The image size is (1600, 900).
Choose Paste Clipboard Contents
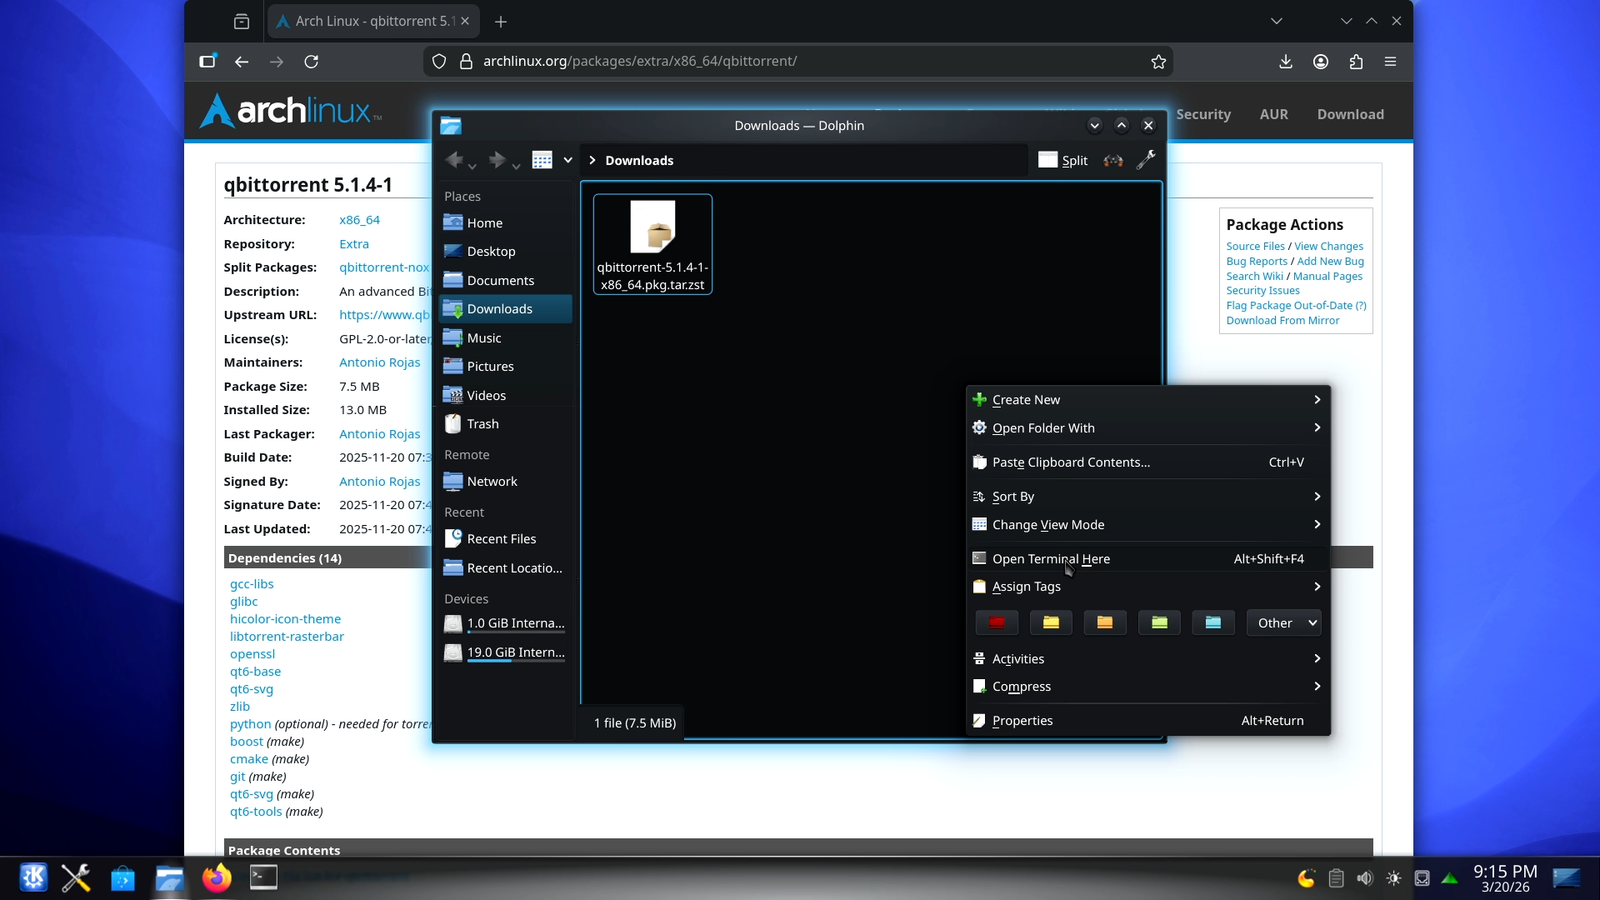click(1148, 462)
